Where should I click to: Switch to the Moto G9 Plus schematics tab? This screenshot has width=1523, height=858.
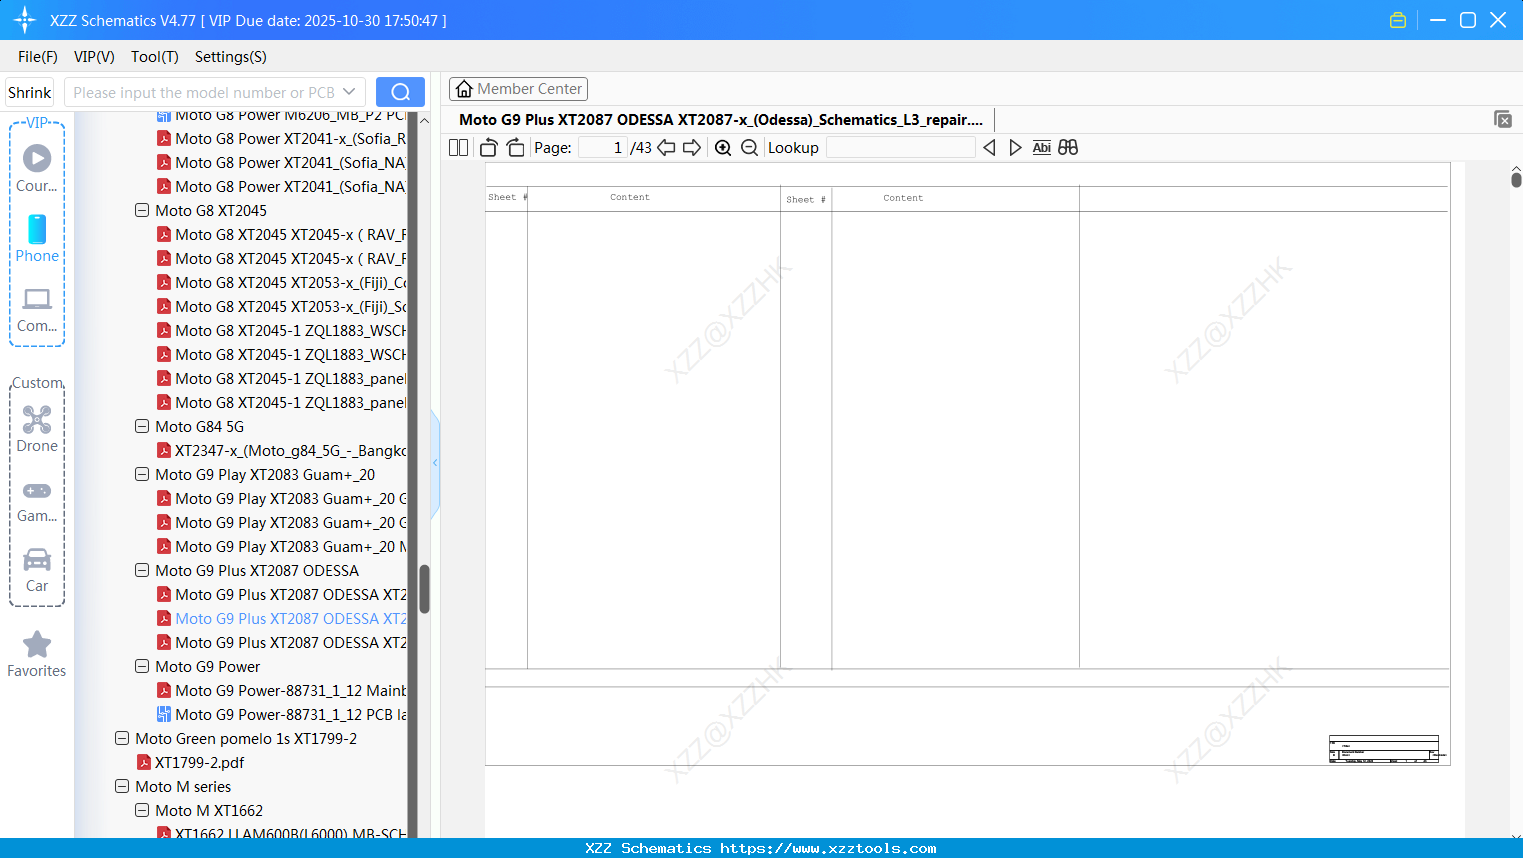(721, 120)
